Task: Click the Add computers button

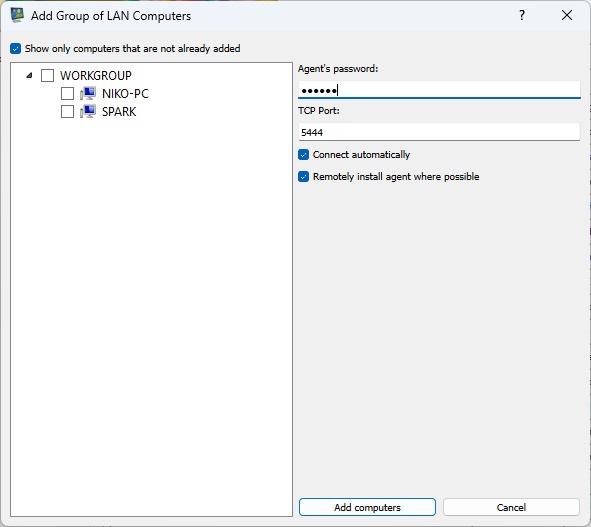Action: tap(367, 507)
